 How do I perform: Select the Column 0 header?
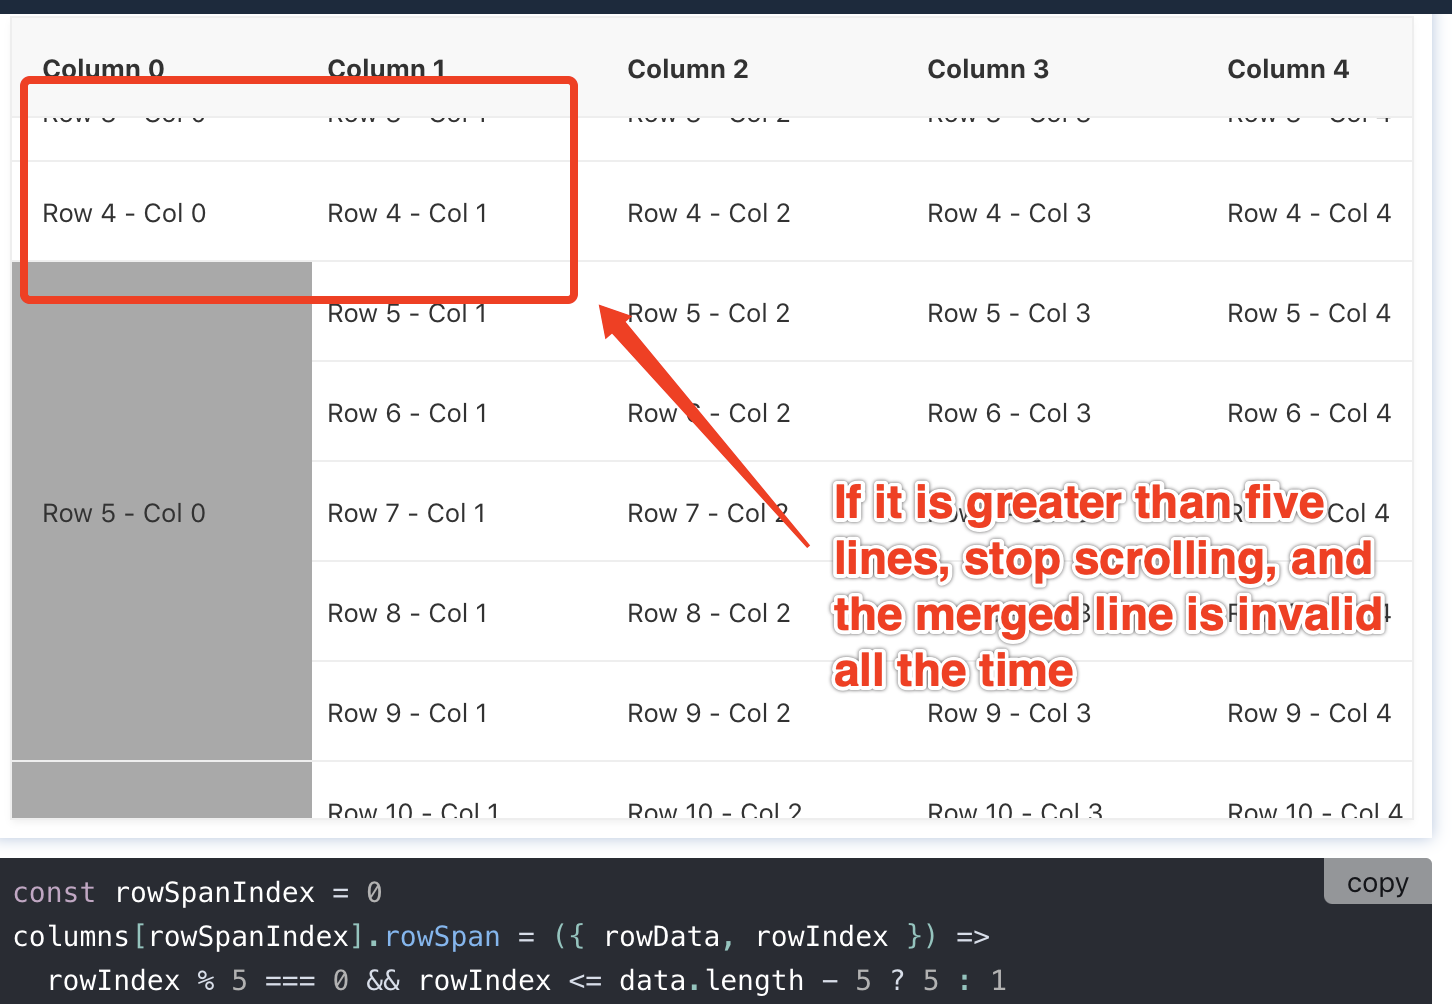[x=103, y=68]
